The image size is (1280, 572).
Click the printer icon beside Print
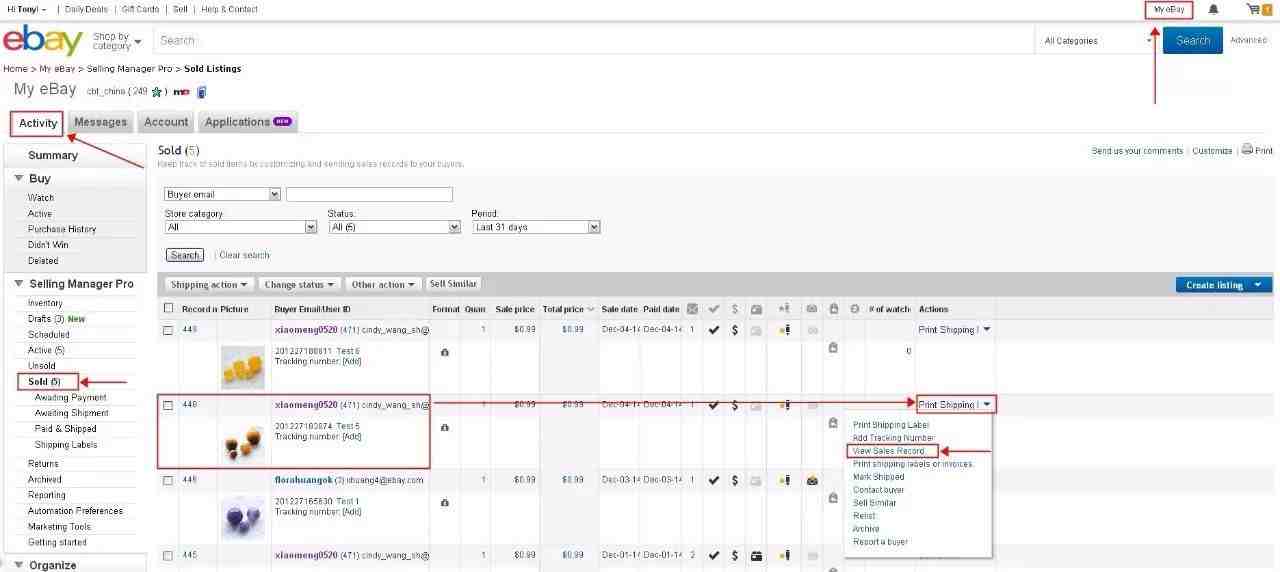(1247, 150)
